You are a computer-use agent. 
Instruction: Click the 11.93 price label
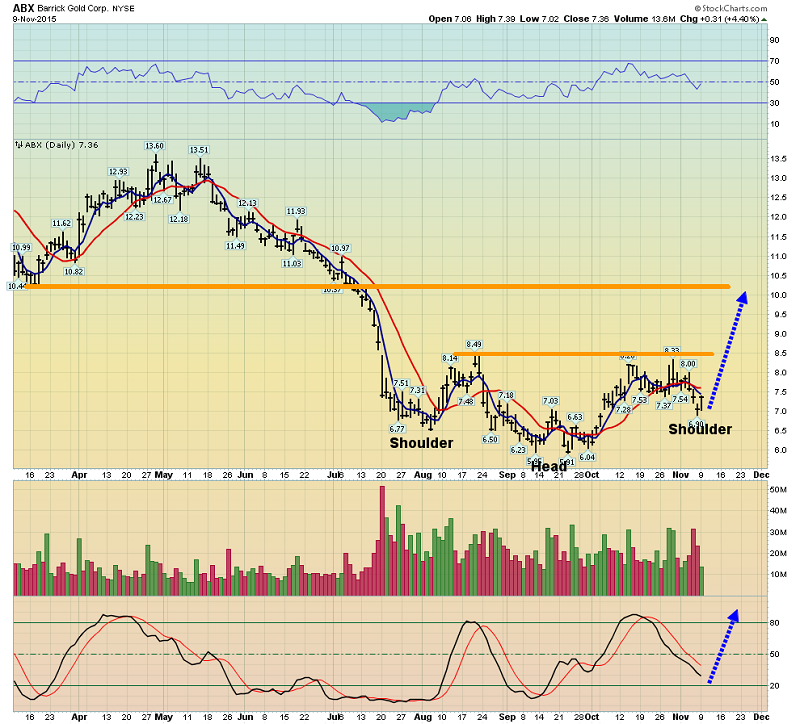pos(296,211)
